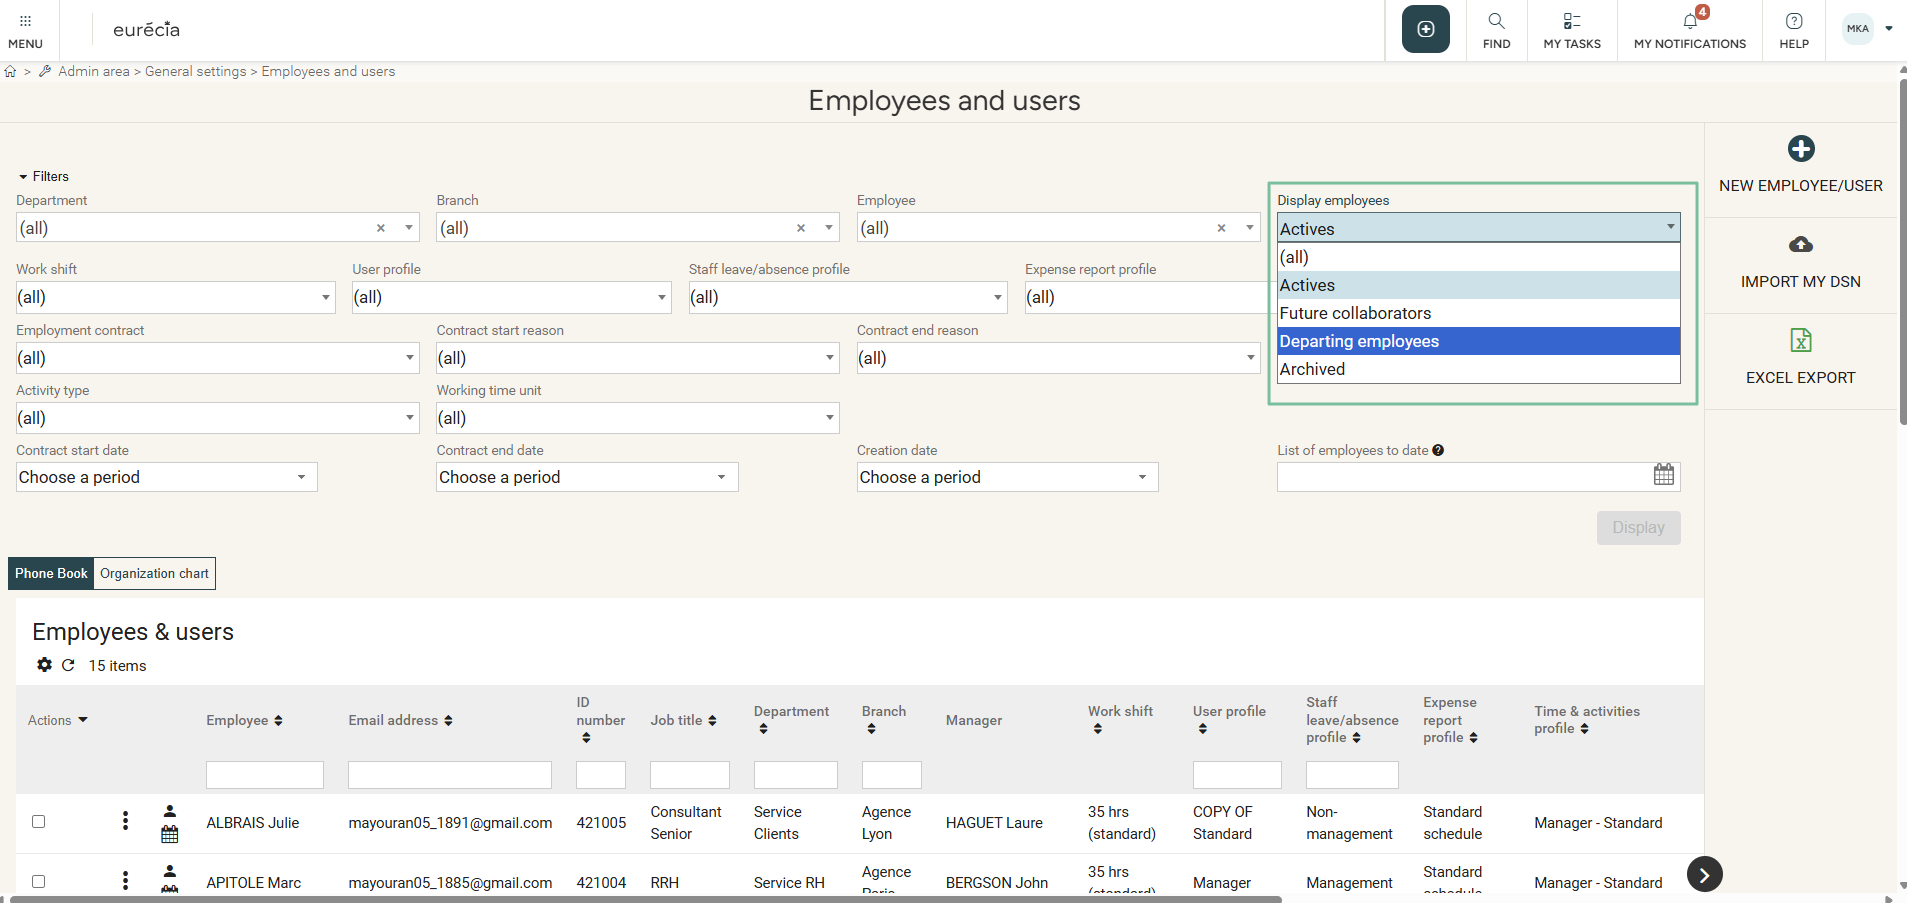Switch to the Organization chart tab
The width and height of the screenshot is (1907, 903).
coord(154,574)
